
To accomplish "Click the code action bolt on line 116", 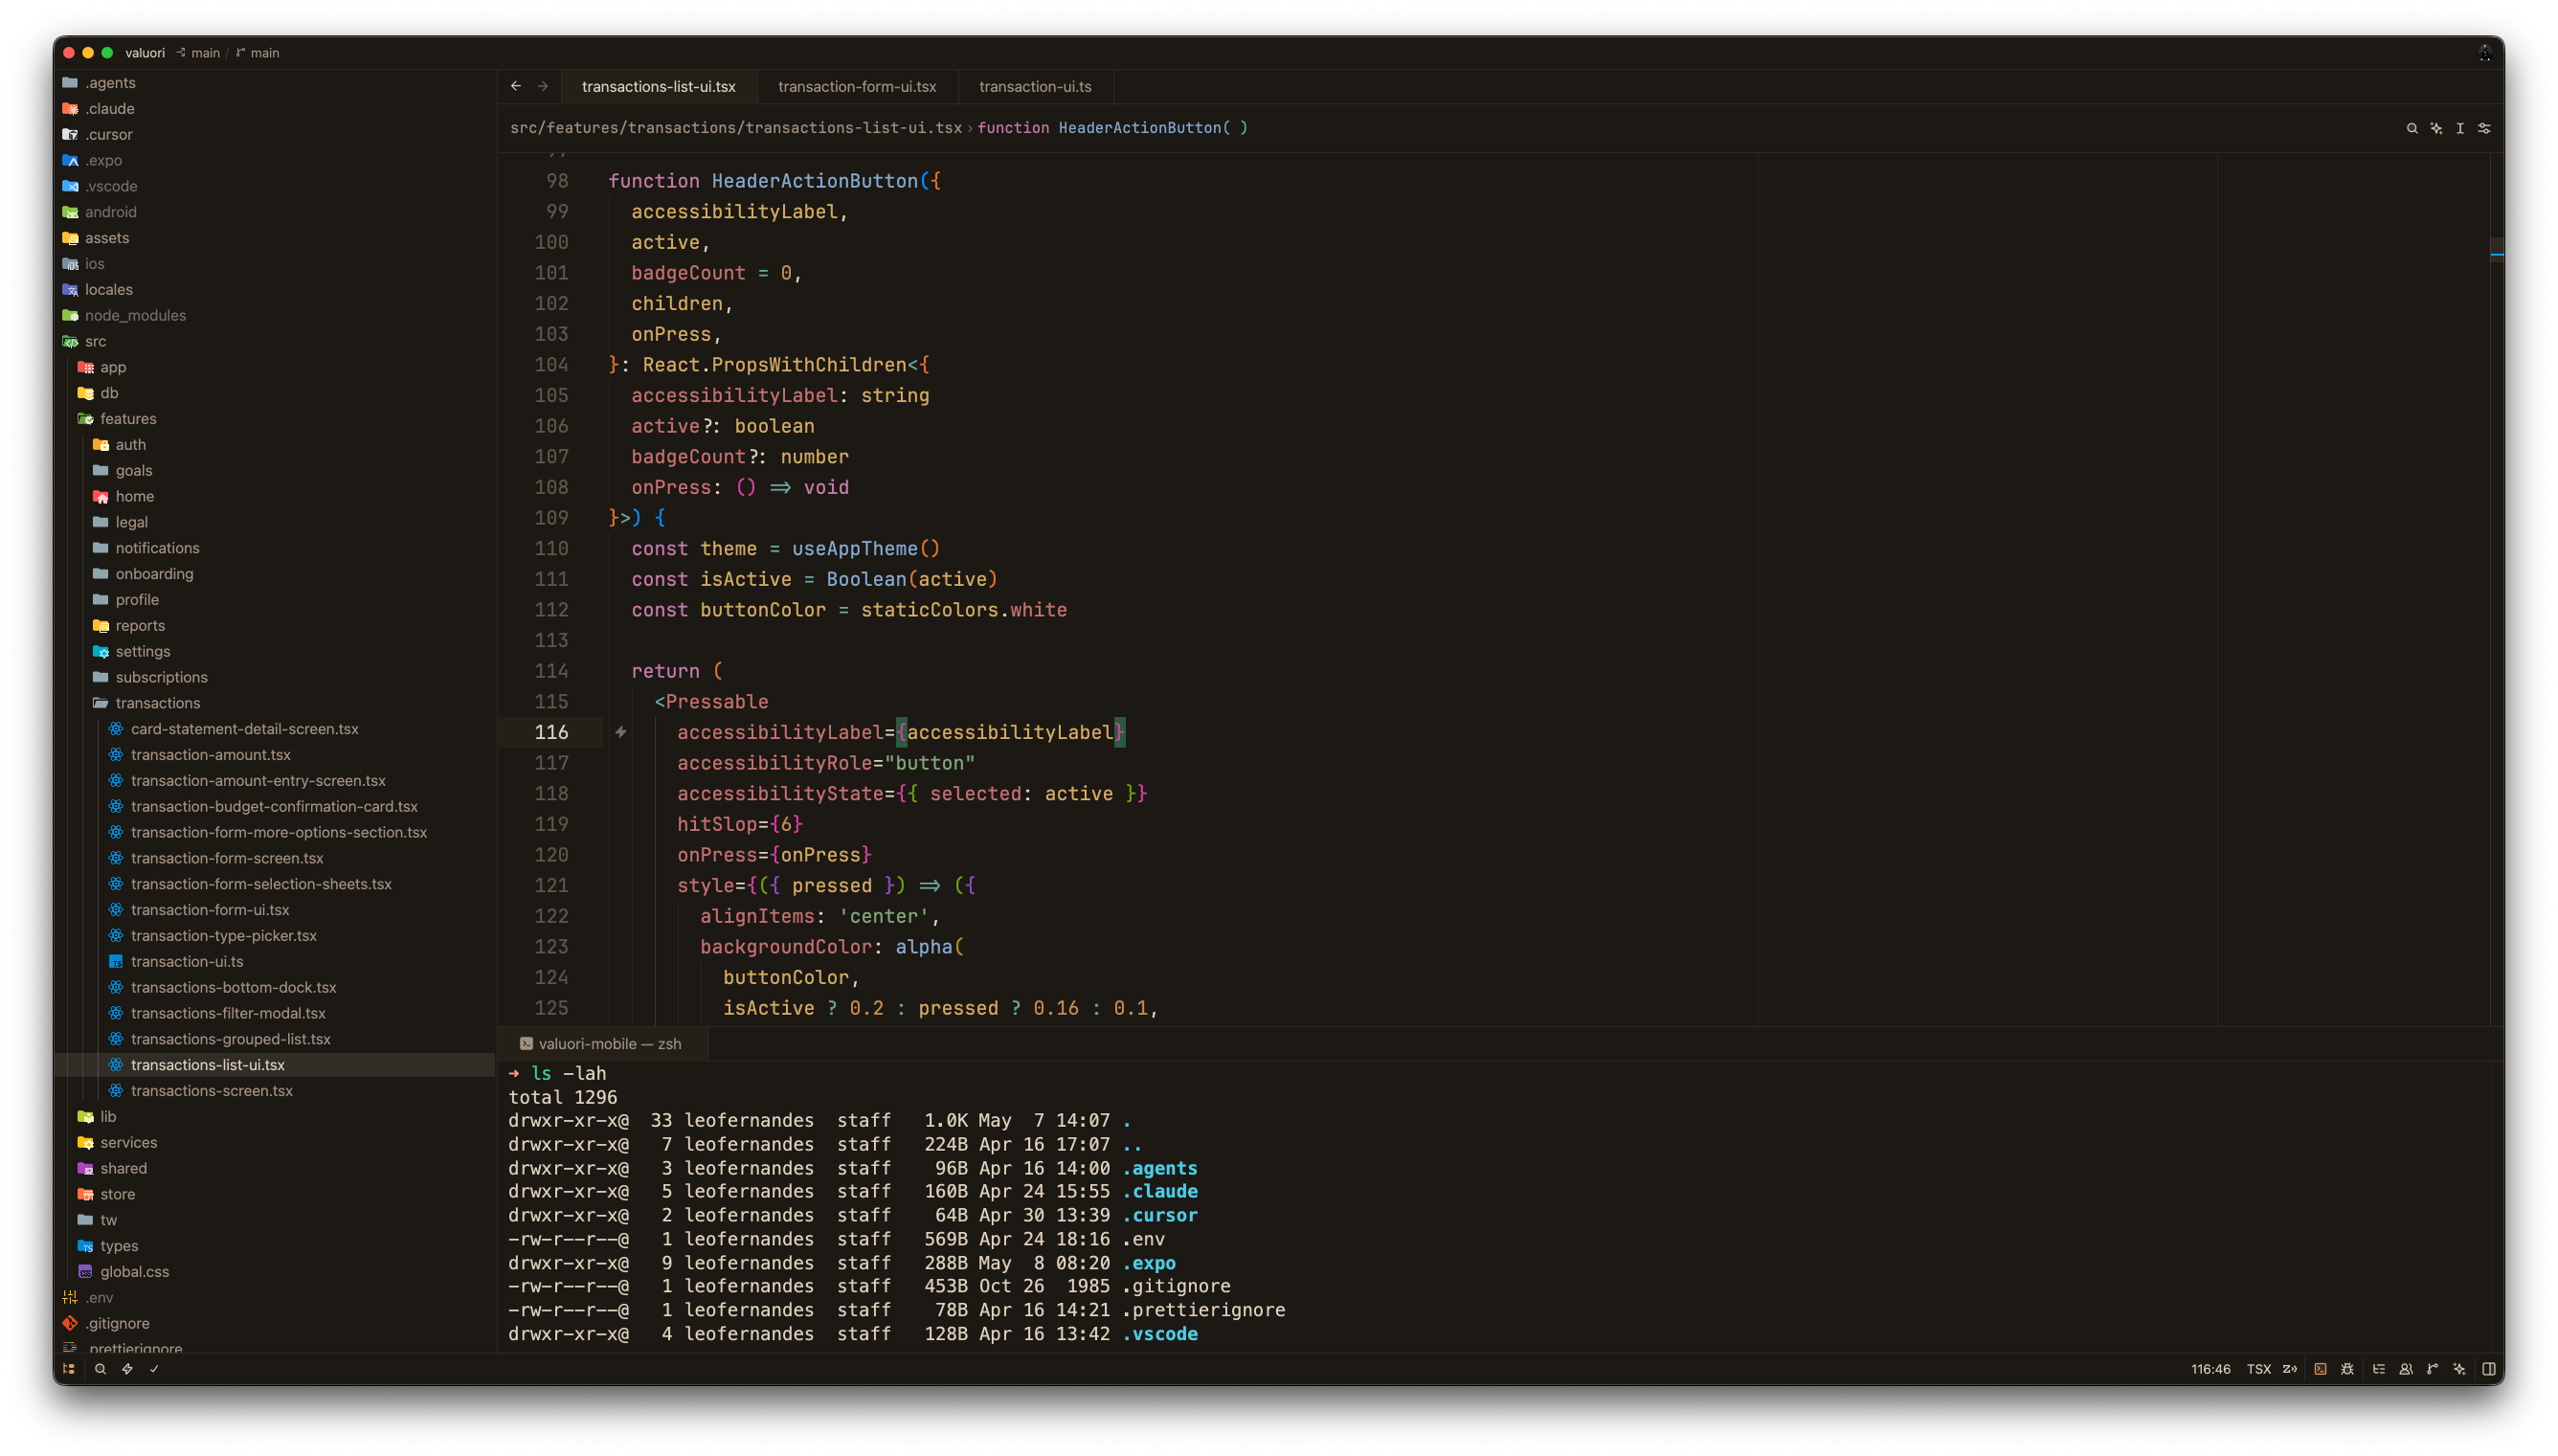I will [x=621, y=732].
